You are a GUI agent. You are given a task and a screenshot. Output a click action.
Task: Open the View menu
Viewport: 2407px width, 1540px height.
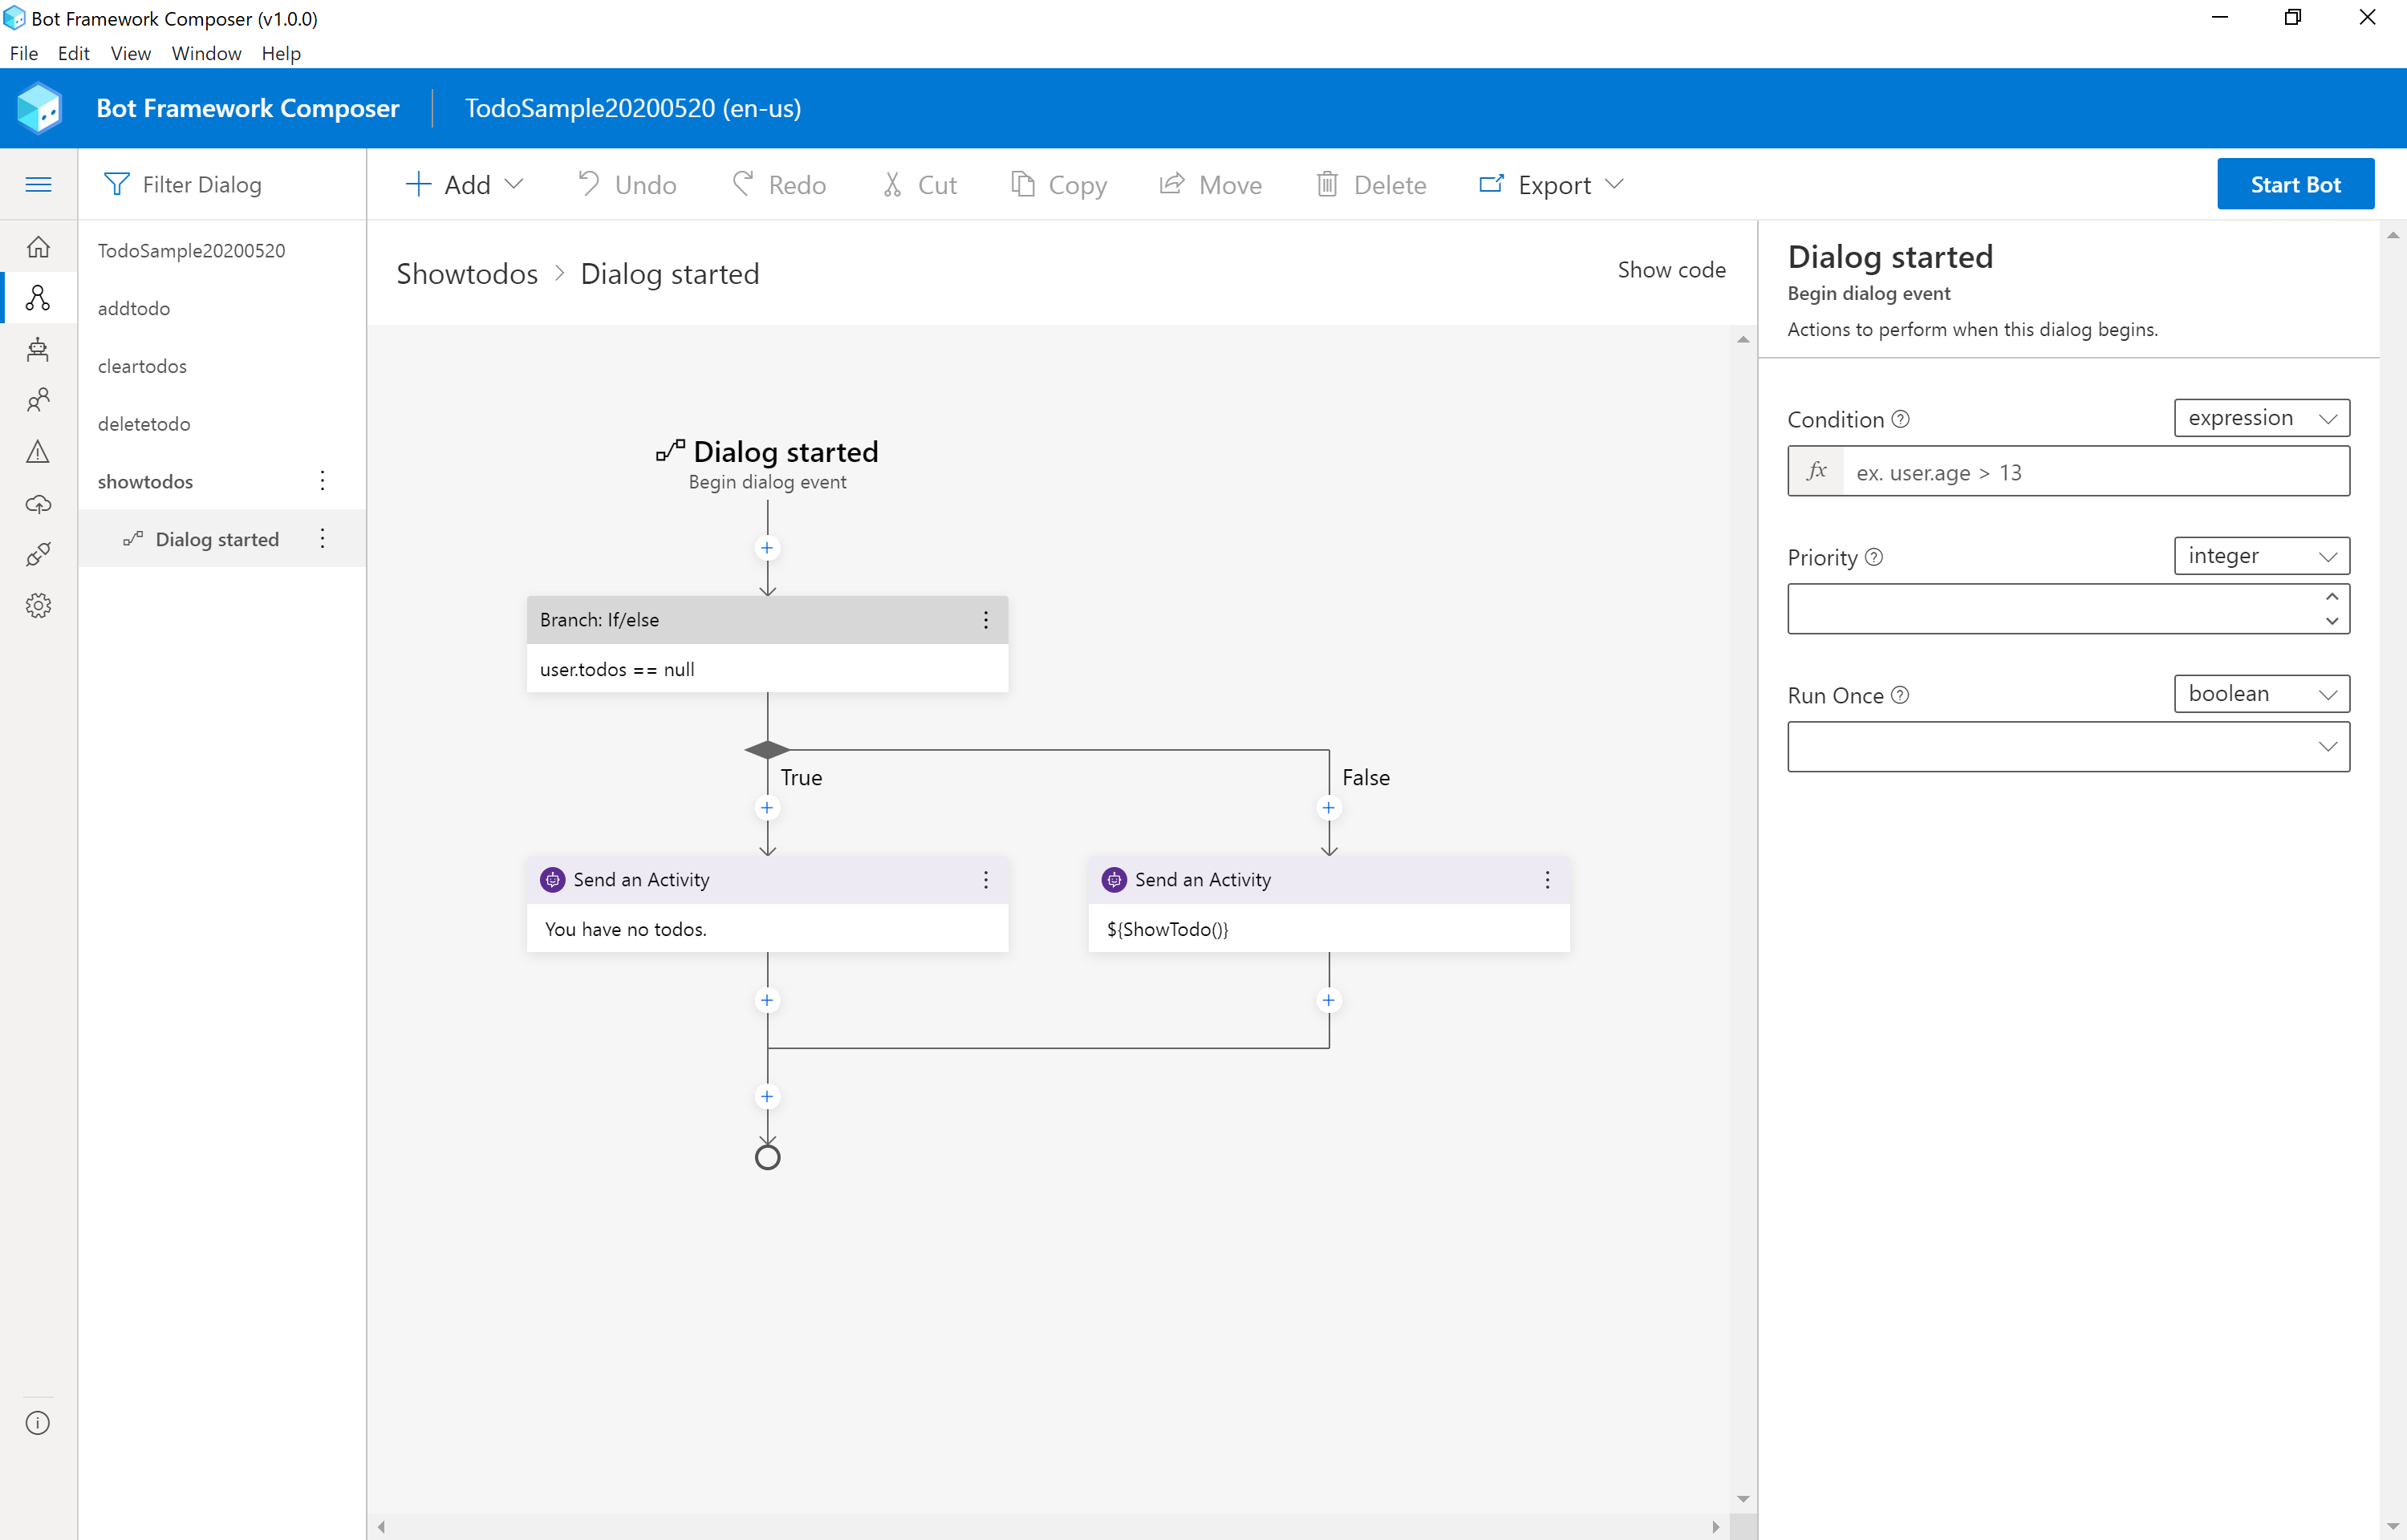(130, 53)
